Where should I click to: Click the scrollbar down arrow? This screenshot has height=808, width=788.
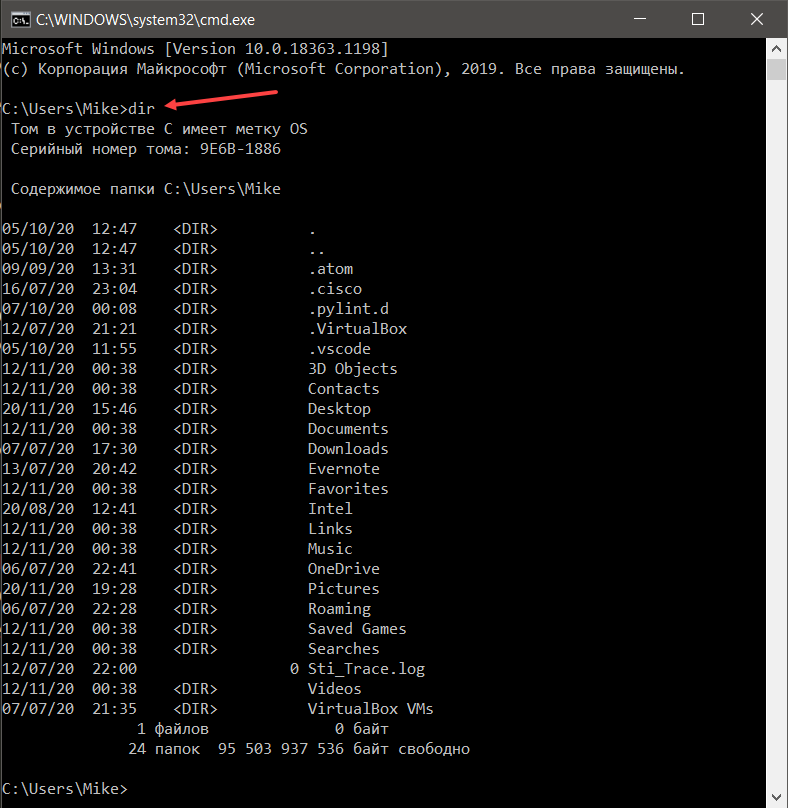tap(776, 797)
